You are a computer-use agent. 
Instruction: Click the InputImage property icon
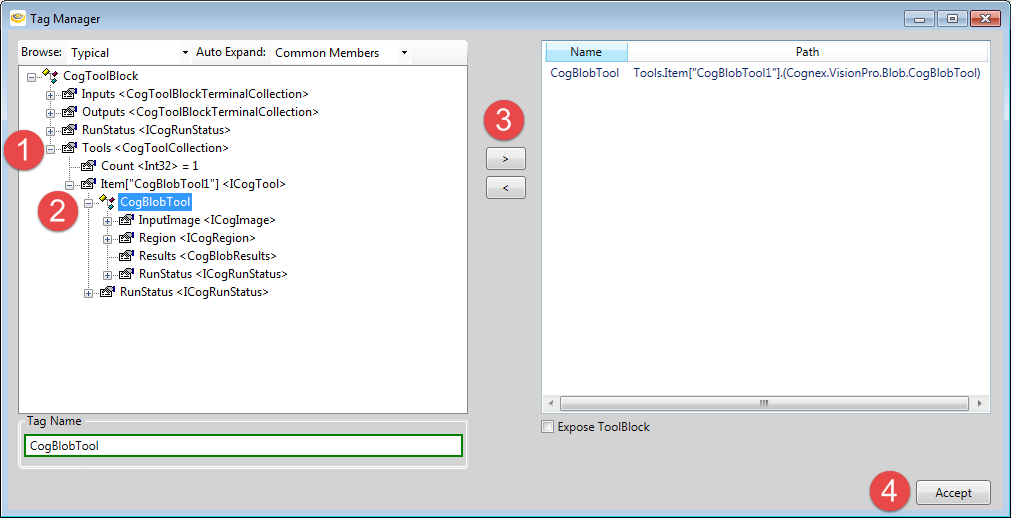tap(126, 220)
